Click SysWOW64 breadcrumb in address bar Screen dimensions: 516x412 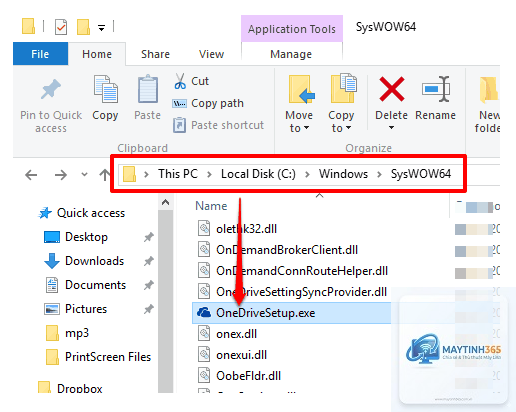(421, 174)
